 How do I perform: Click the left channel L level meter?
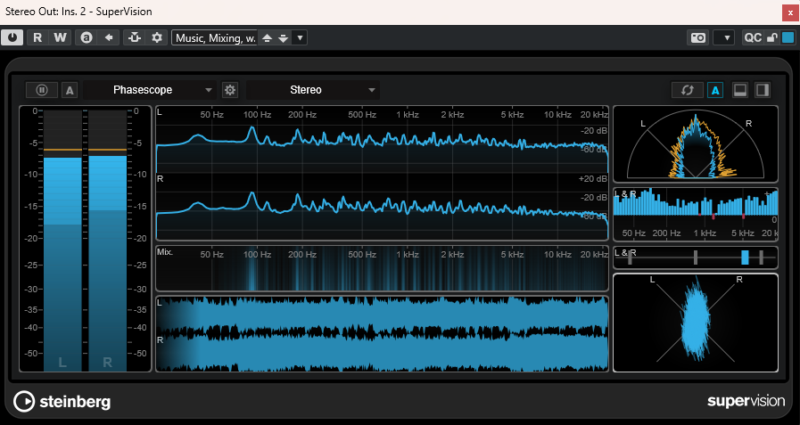coord(62,239)
